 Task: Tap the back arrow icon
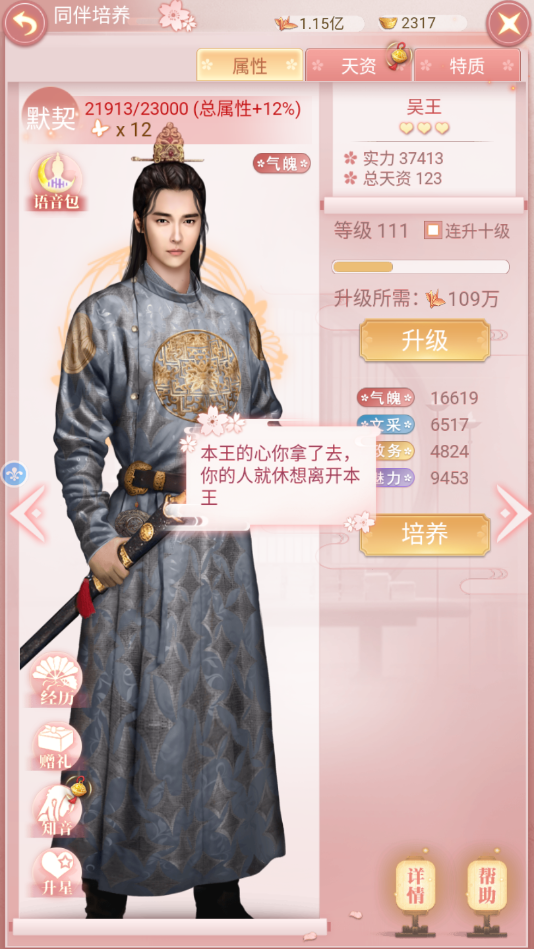coord(25,24)
